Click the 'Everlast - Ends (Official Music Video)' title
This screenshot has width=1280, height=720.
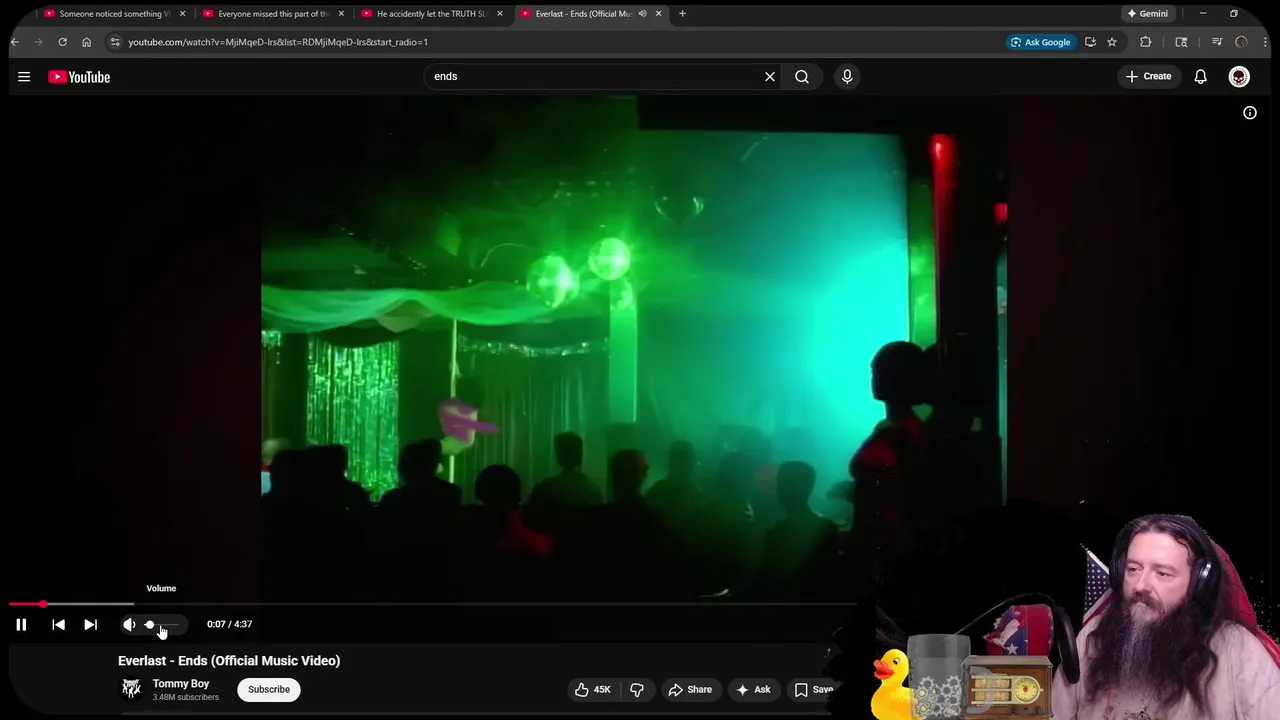[229, 660]
